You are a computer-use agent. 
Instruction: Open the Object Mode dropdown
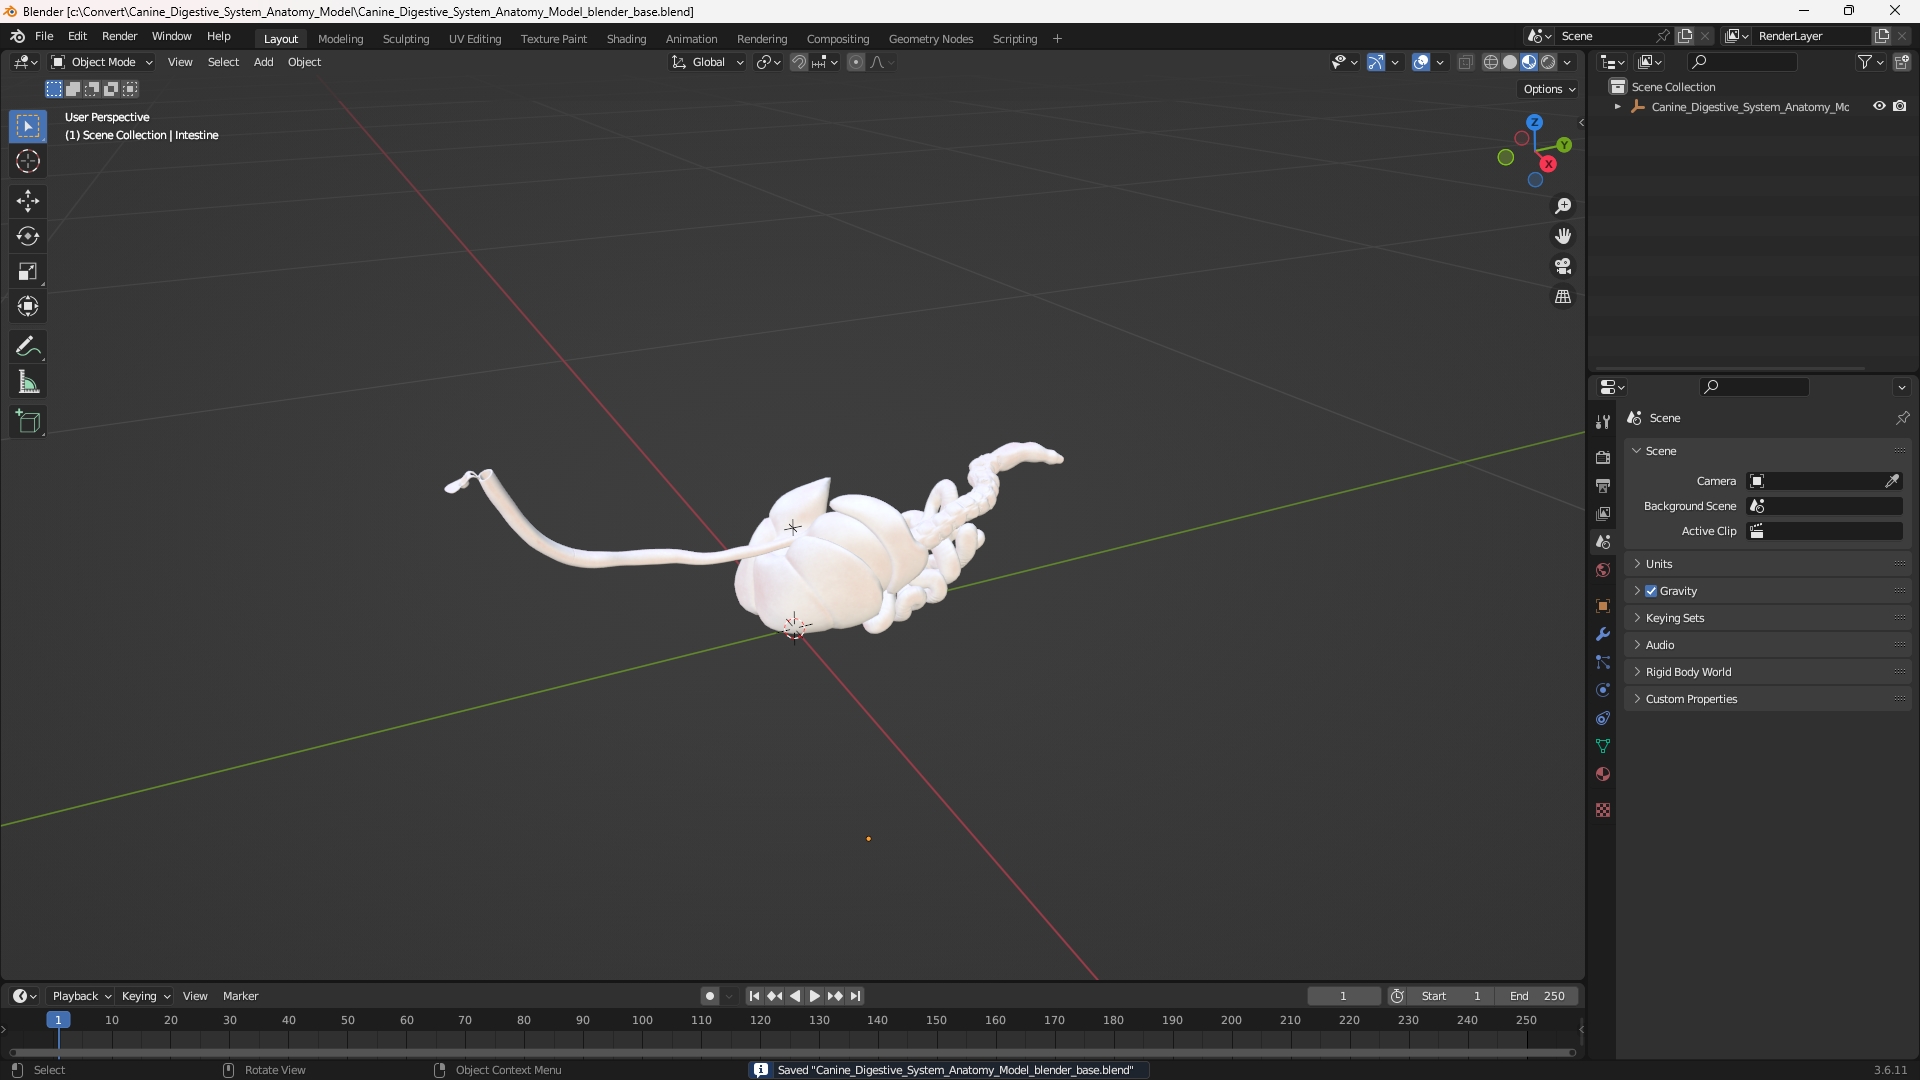pyautogui.click(x=102, y=62)
